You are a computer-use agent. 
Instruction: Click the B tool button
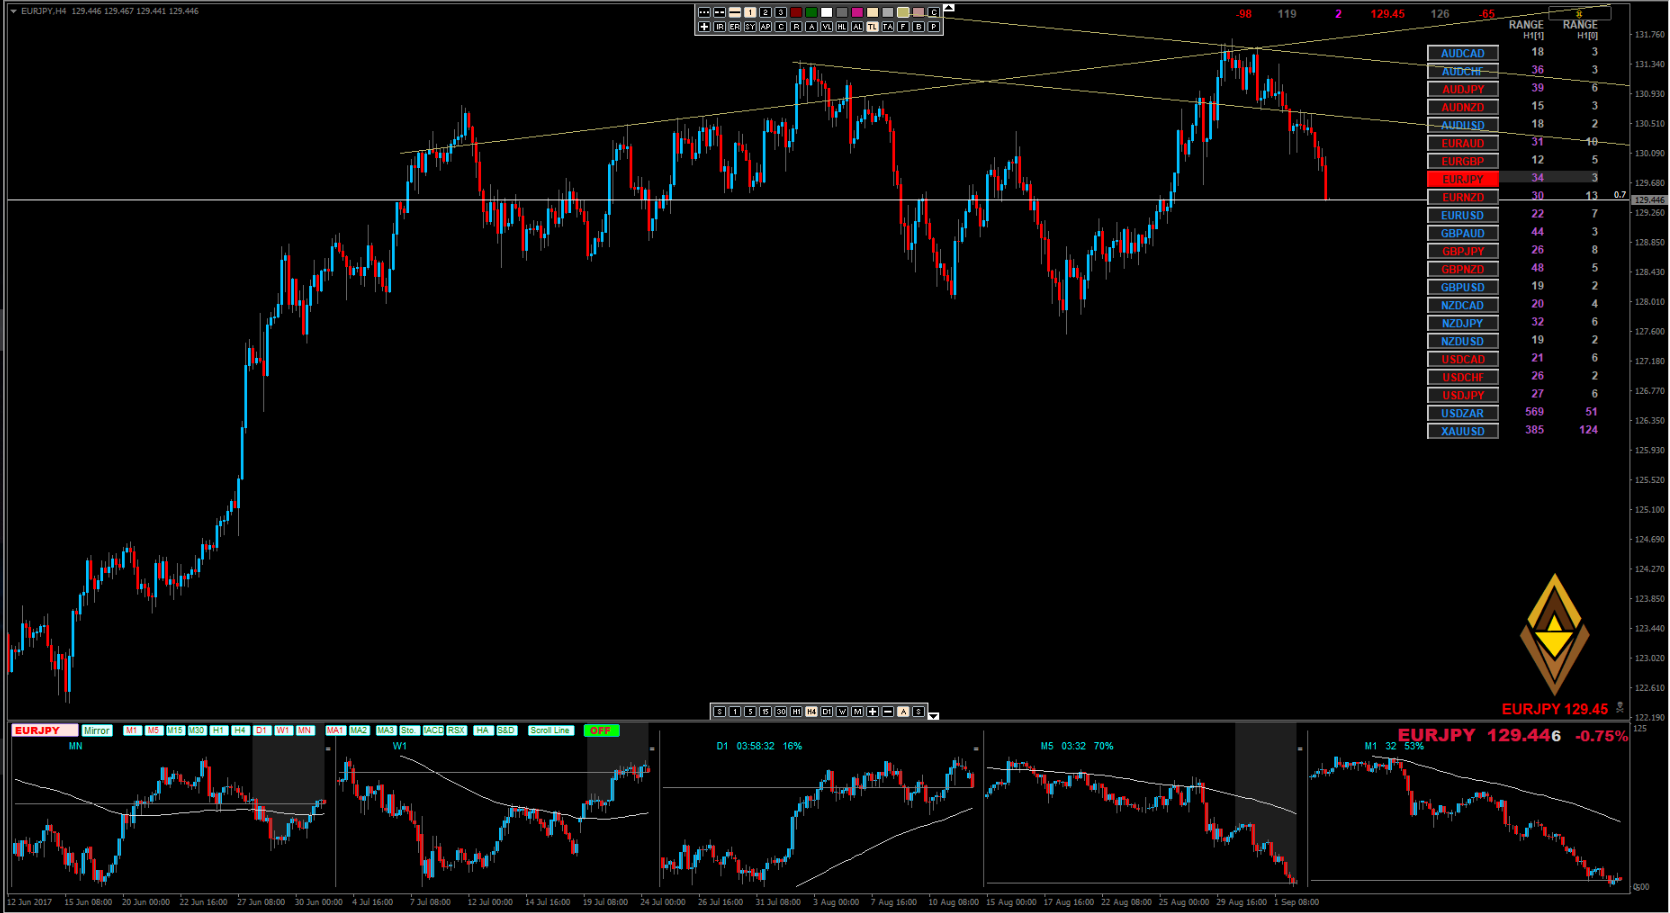pyautogui.click(x=918, y=27)
